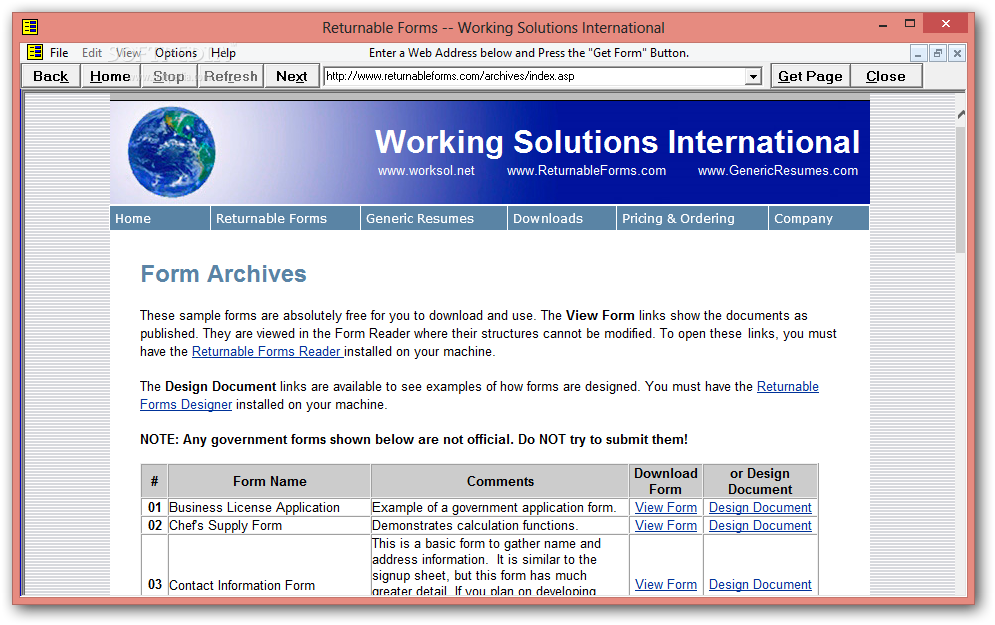Click the application icon in the title bar
The width and height of the screenshot is (995, 625).
coord(30,27)
